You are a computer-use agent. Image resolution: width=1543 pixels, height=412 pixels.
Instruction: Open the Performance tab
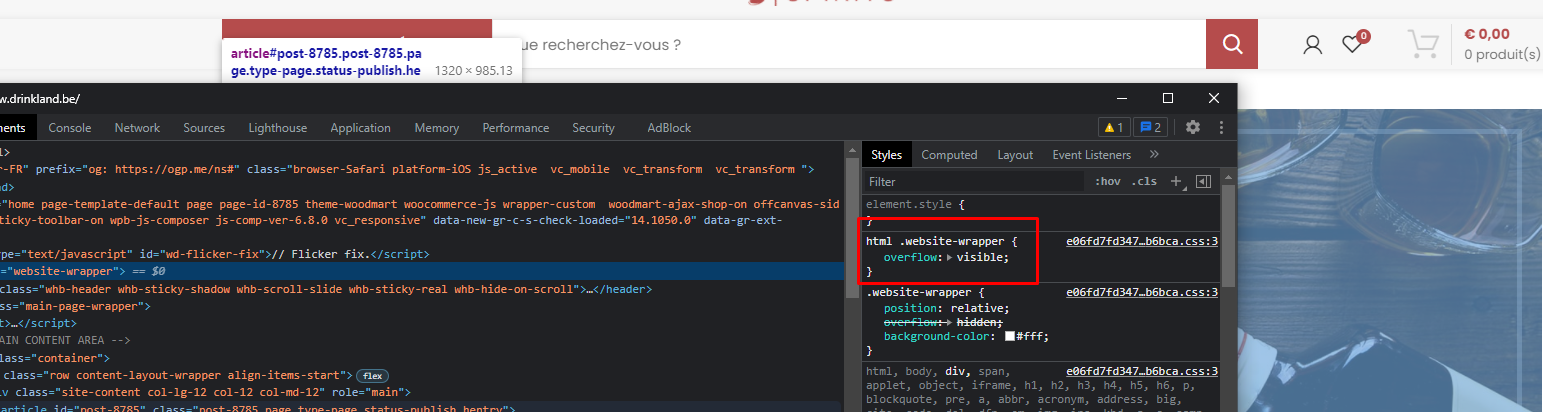[x=516, y=127]
